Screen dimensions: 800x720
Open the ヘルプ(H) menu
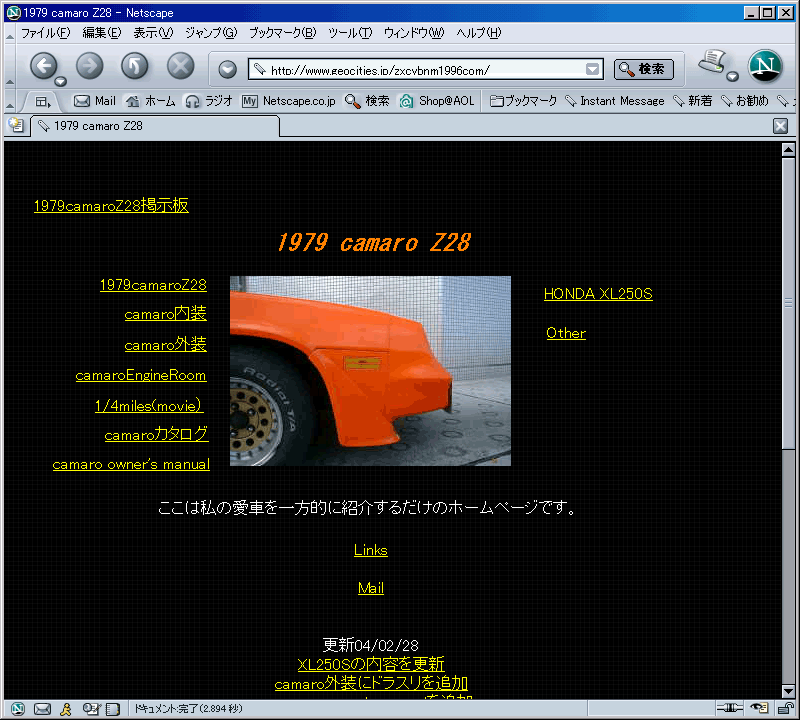coord(479,33)
